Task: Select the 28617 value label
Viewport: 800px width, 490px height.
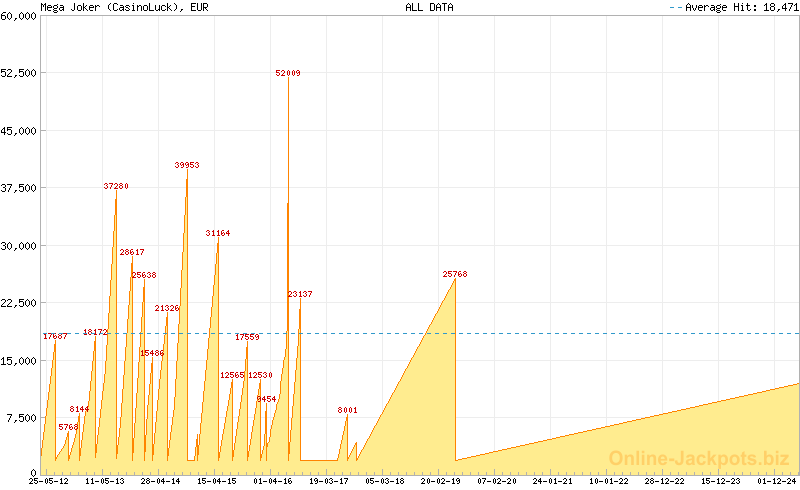Action: [132, 252]
